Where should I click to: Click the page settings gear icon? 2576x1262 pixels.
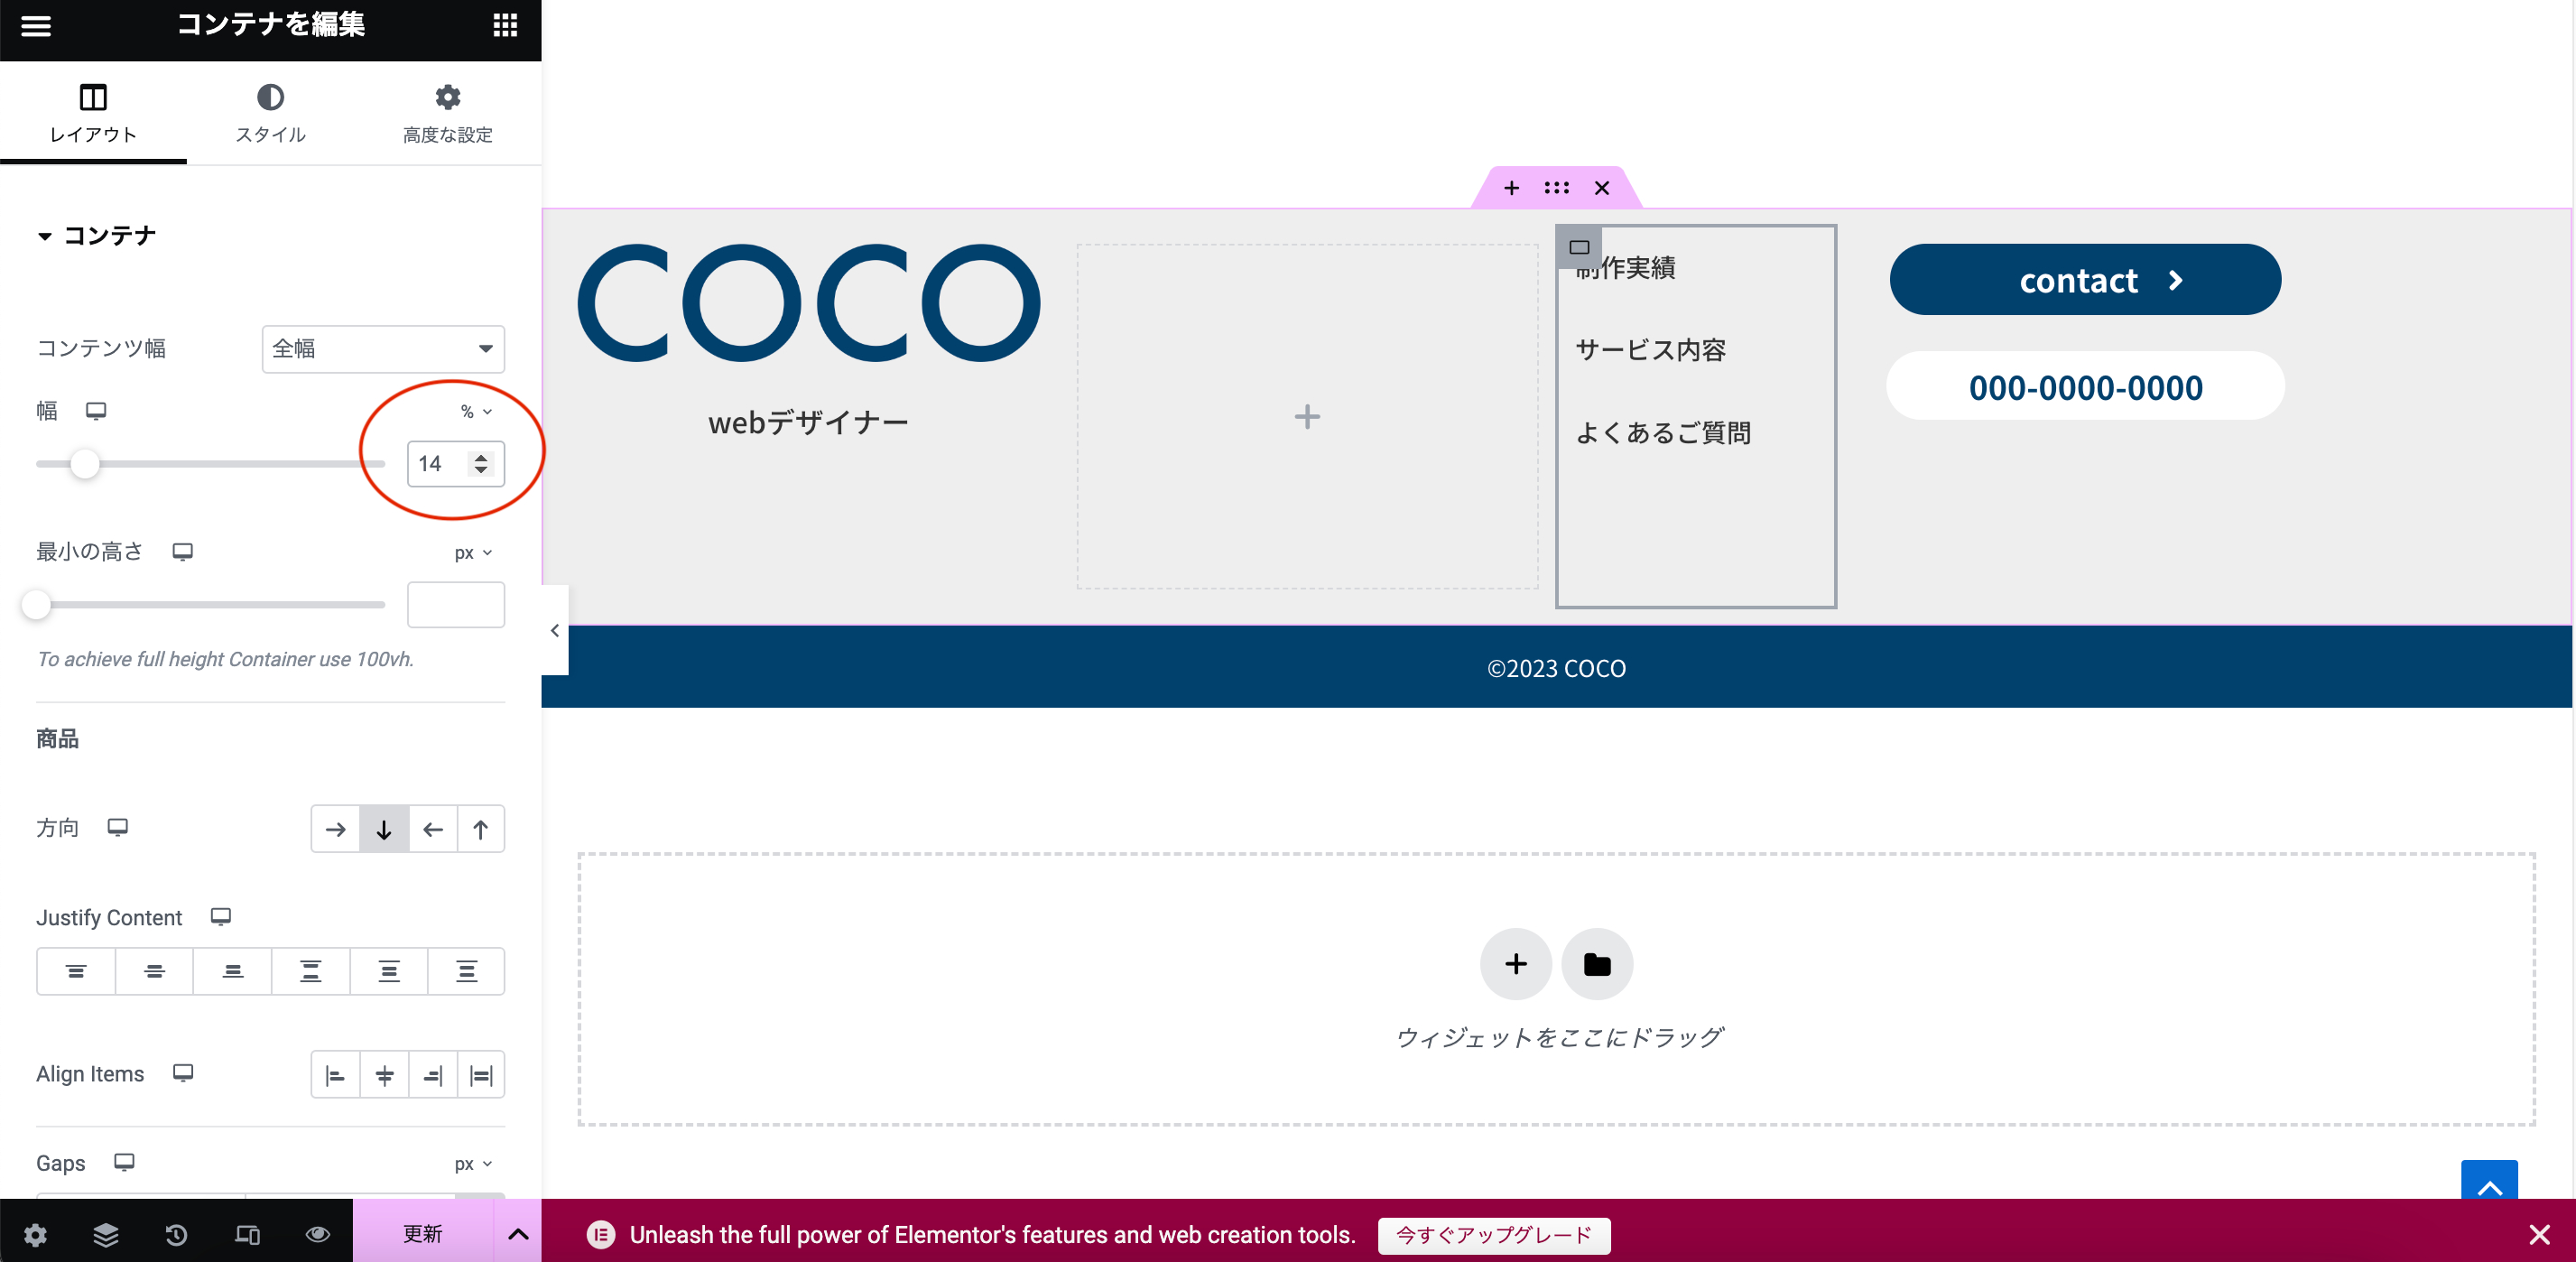[x=36, y=1234]
